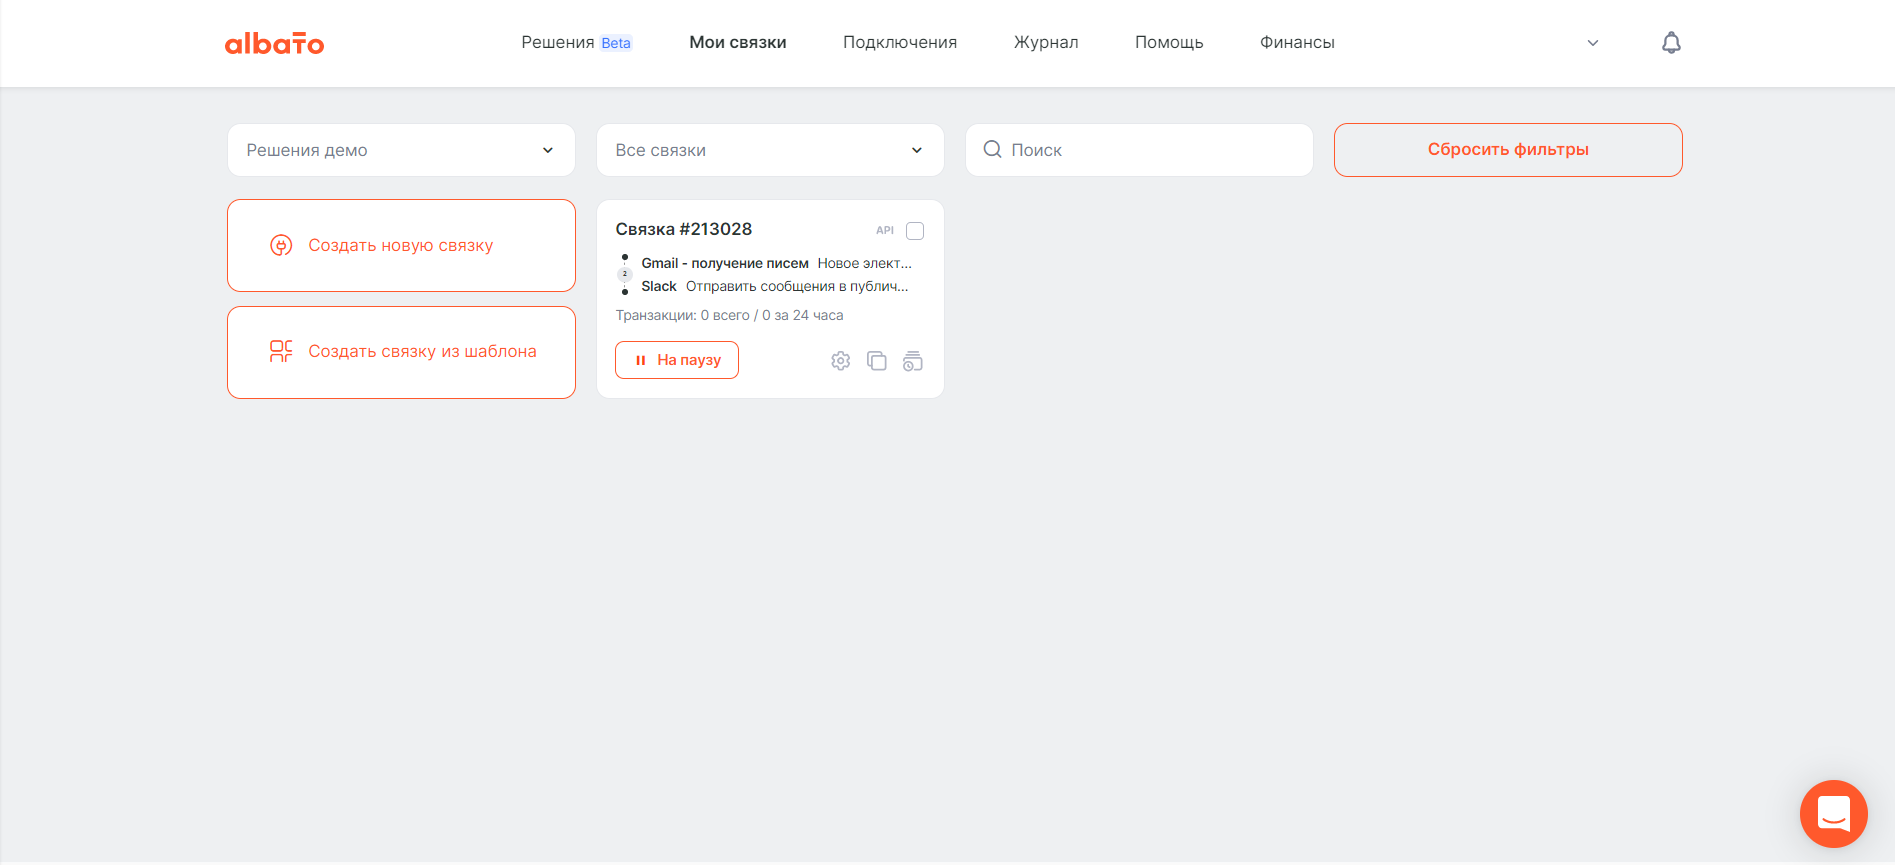Image resolution: width=1895 pixels, height=865 pixels.
Task: Tick the checkbox on Связка #213028 card
Action: click(914, 231)
